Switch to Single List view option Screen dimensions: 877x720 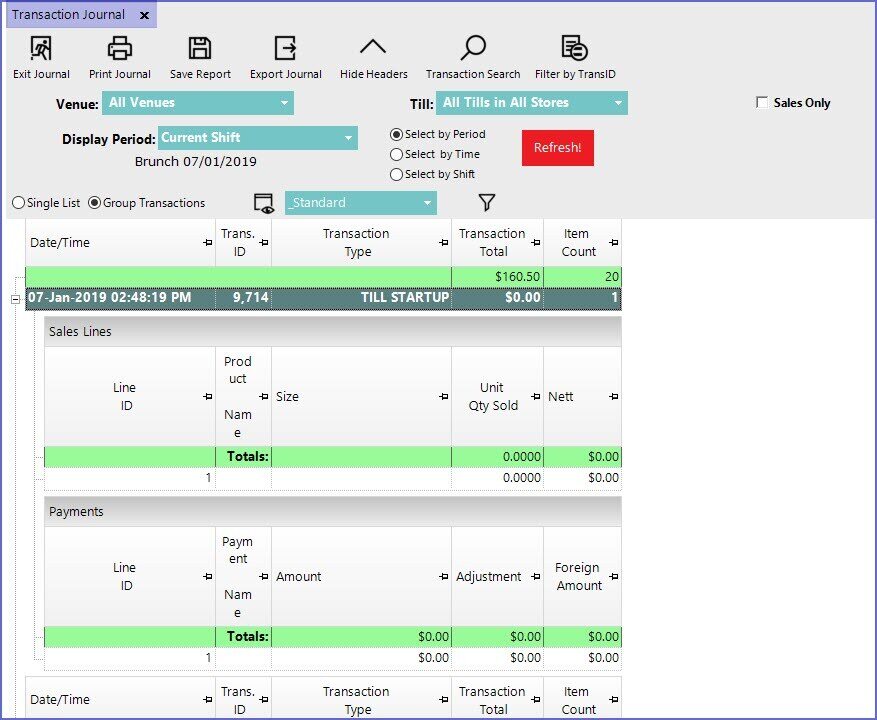(19, 203)
